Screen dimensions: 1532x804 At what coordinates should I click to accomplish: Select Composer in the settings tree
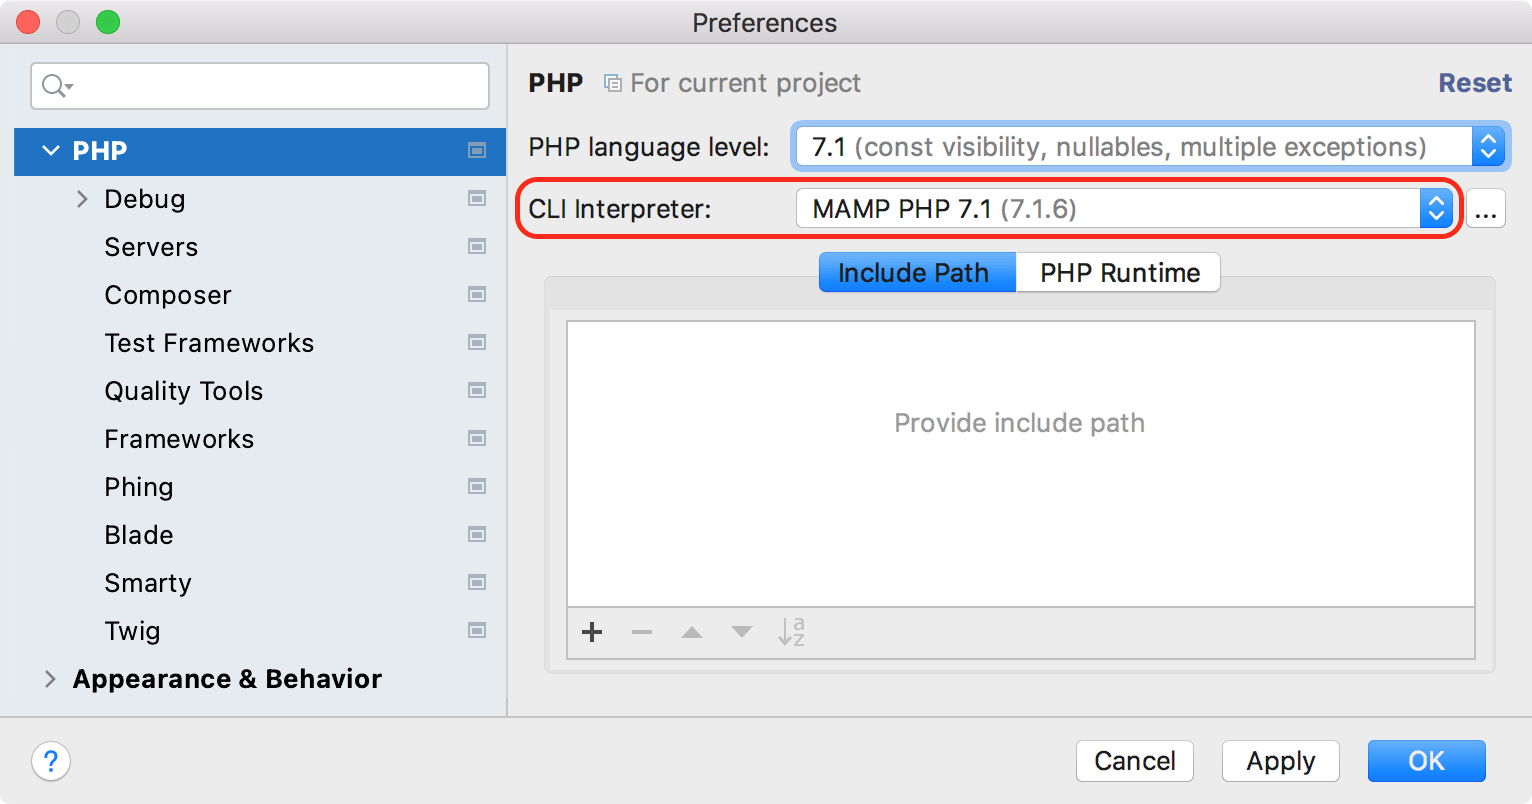(x=168, y=295)
